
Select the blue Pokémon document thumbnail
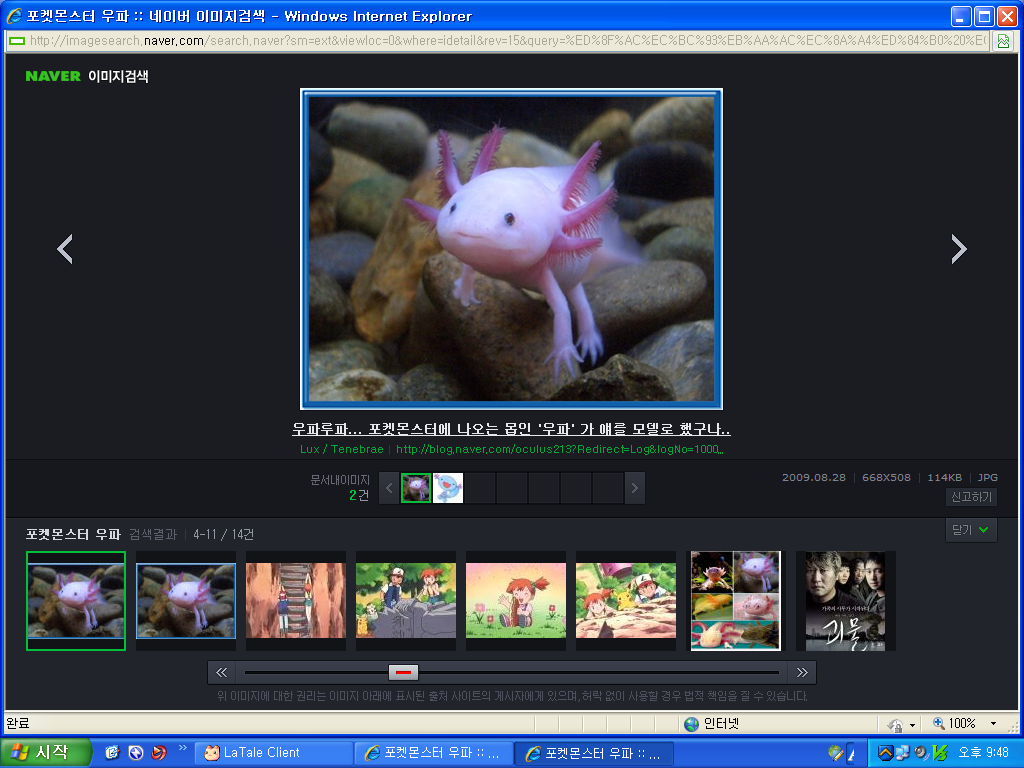tap(448, 488)
